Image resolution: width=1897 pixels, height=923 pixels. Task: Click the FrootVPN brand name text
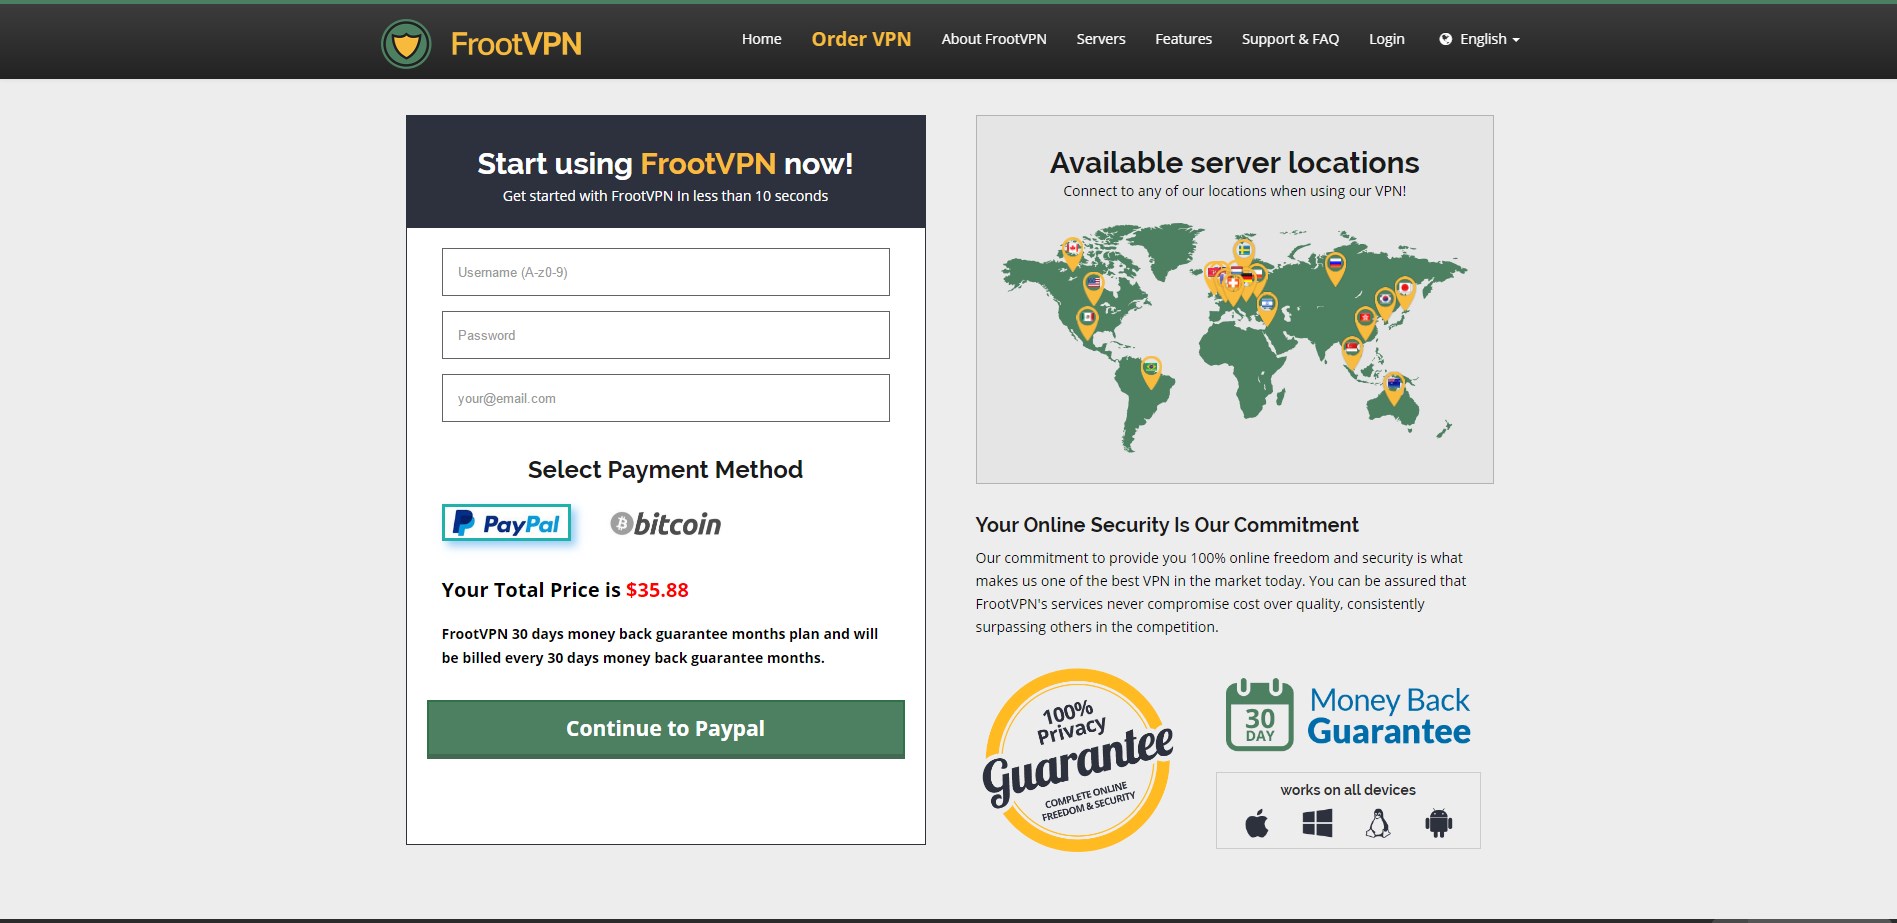(516, 44)
